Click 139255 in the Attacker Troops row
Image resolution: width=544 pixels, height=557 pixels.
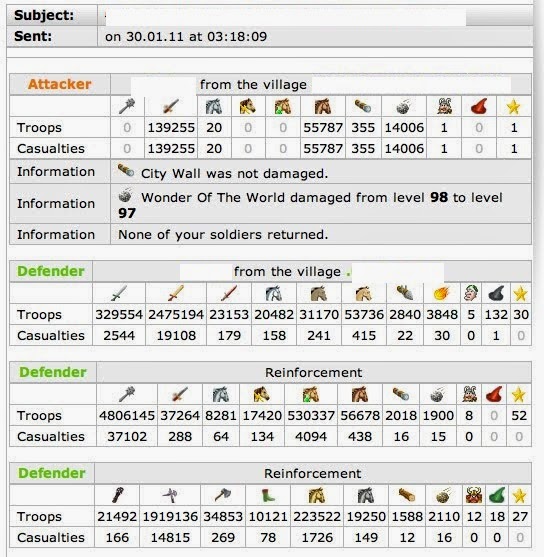point(171,128)
